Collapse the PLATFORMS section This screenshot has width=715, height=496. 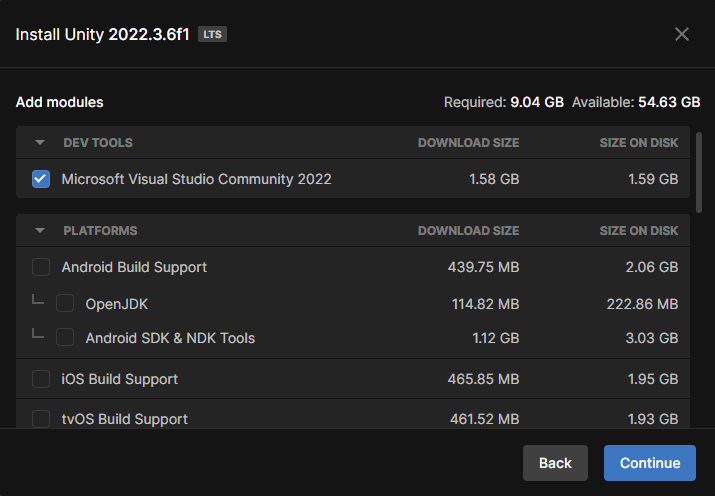[40, 231]
